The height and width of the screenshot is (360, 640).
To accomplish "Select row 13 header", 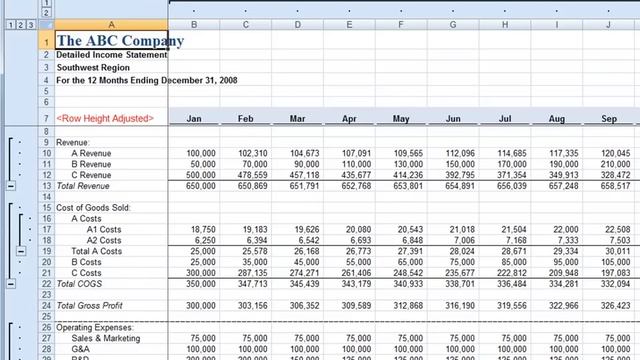I will coord(46,186).
